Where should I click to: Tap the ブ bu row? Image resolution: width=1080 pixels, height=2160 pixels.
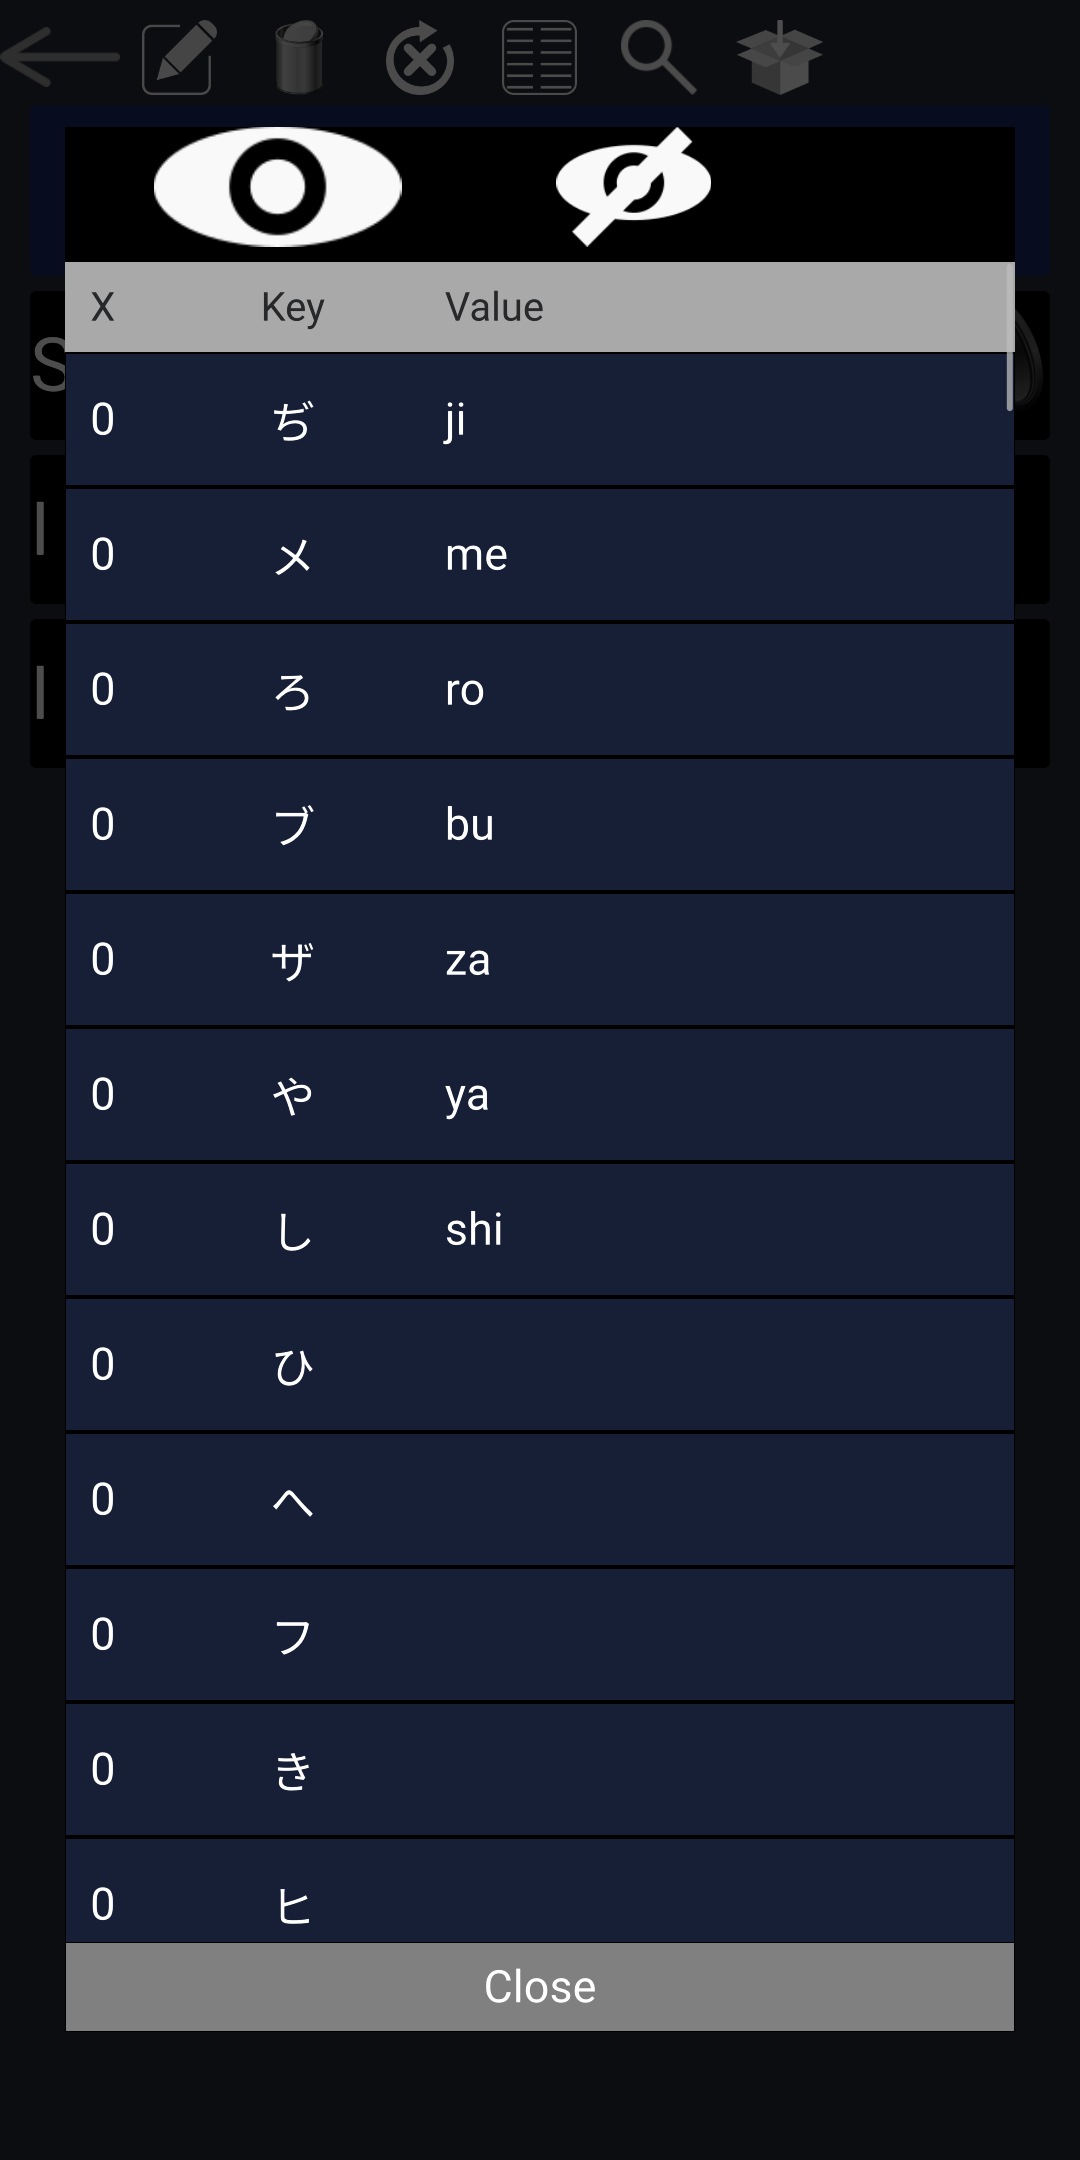pyautogui.click(x=540, y=825)
